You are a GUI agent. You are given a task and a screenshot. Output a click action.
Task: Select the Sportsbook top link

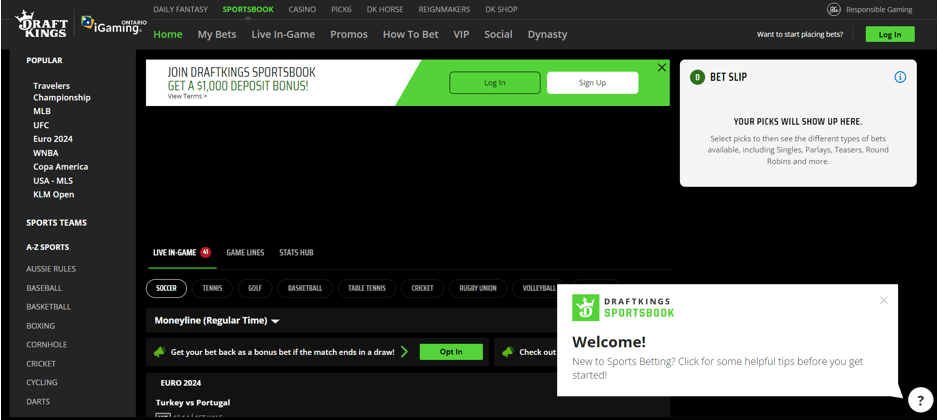pyautogui.click(x=248, y=10)
